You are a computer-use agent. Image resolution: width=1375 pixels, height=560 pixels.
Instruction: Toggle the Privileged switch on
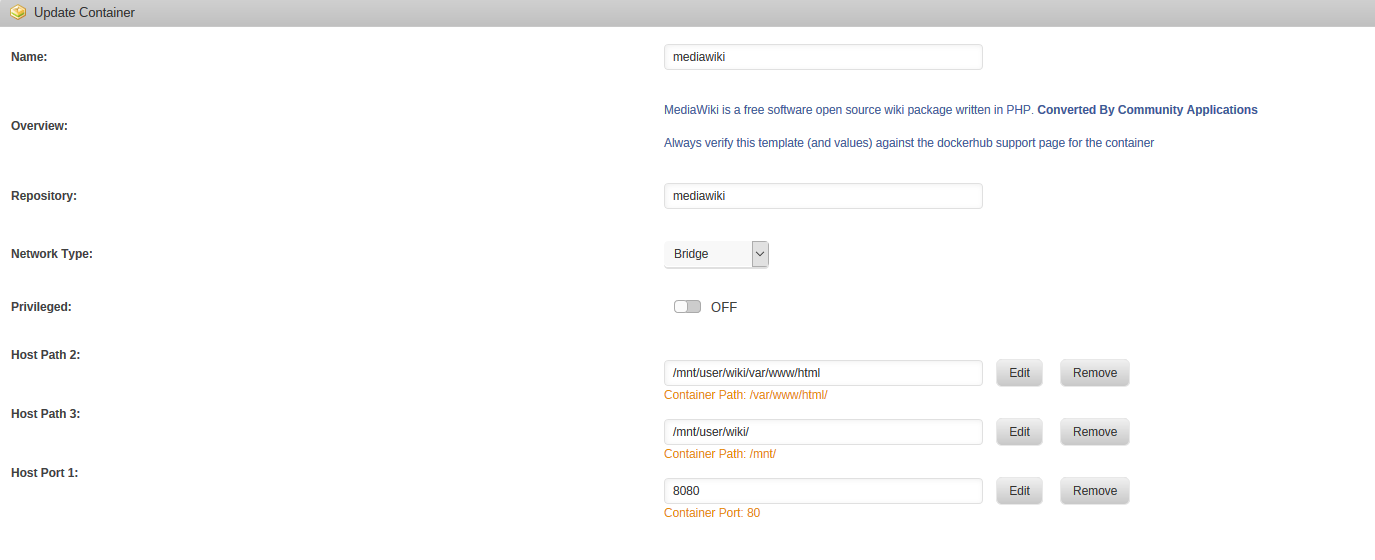[x=687, y=307]
